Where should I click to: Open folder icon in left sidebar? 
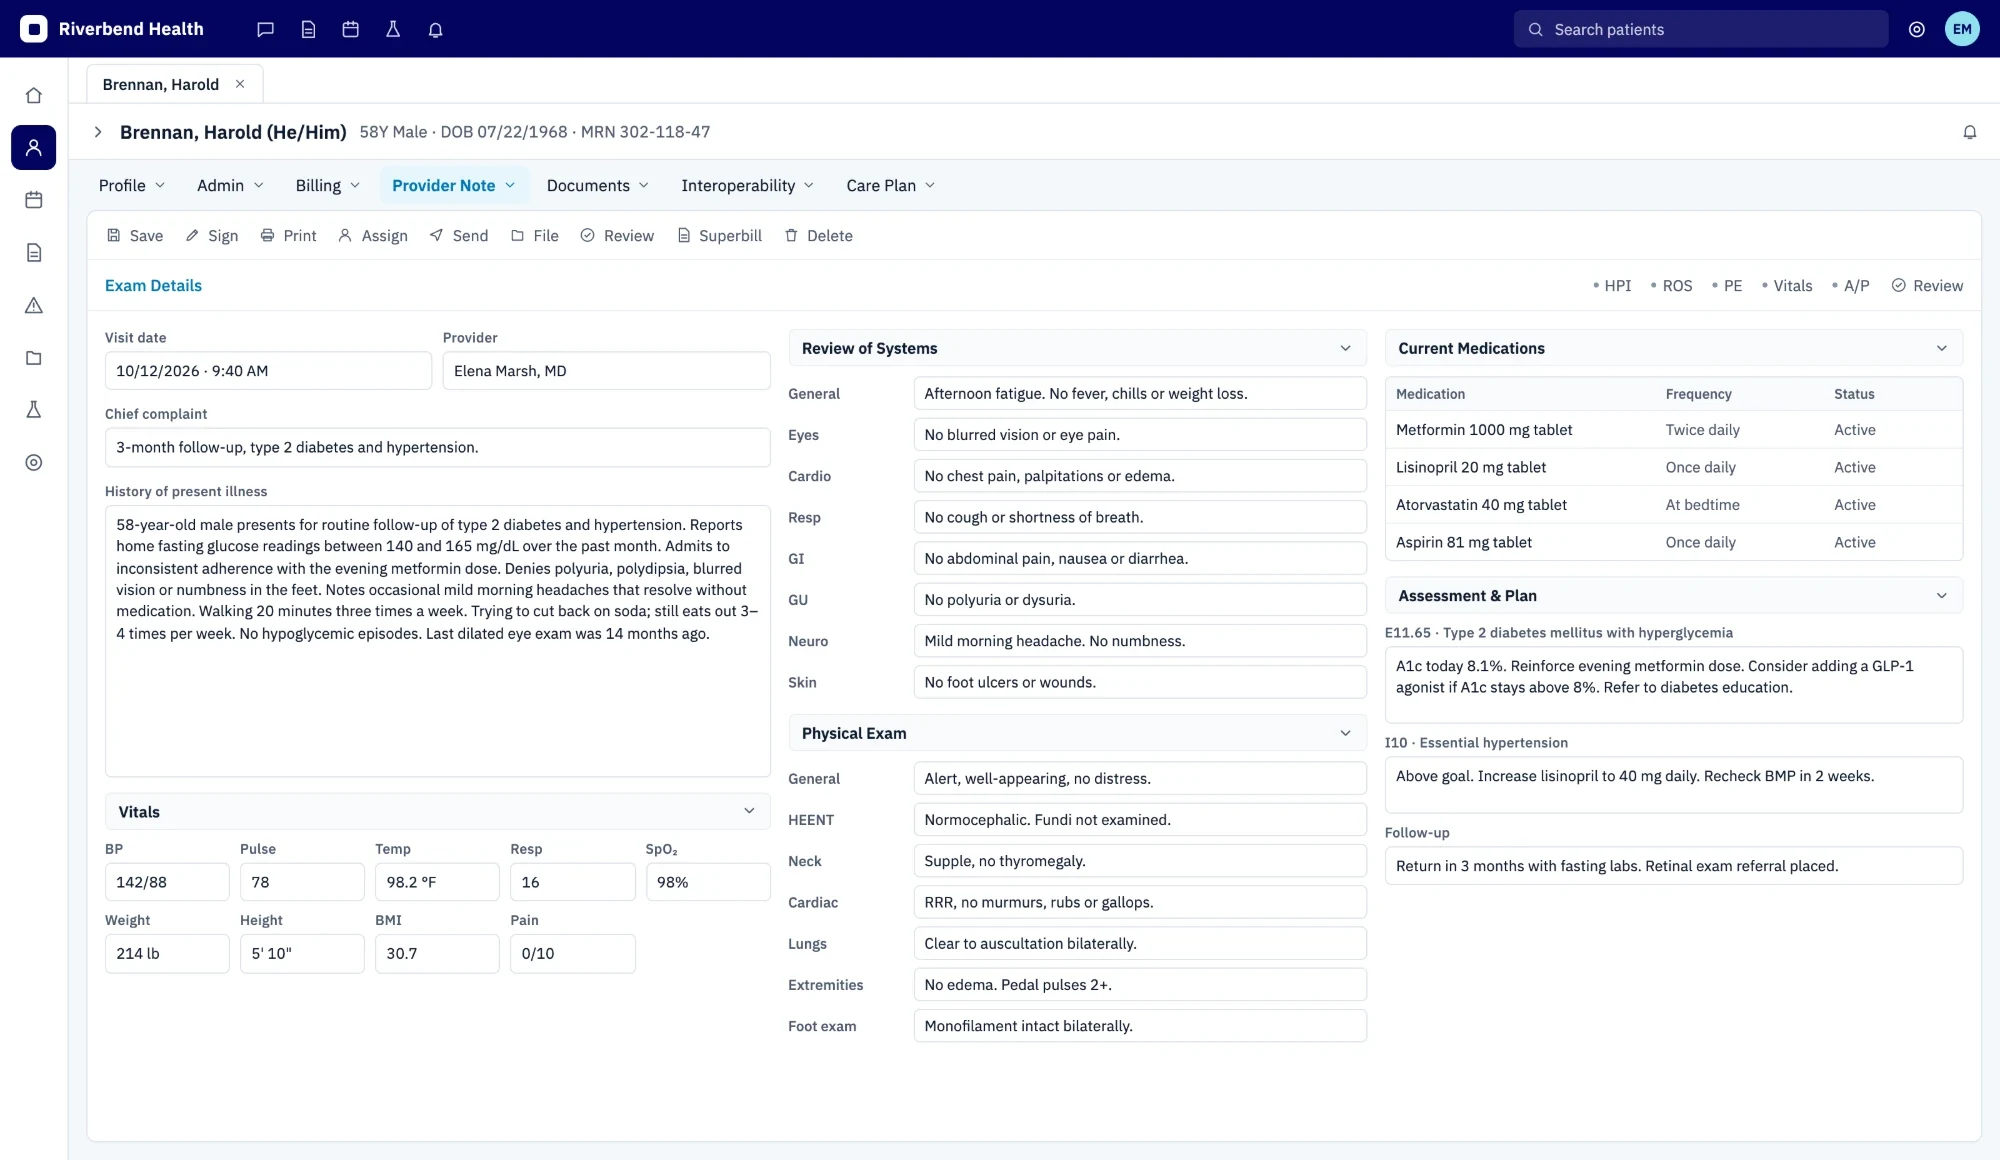click(34, 358)
